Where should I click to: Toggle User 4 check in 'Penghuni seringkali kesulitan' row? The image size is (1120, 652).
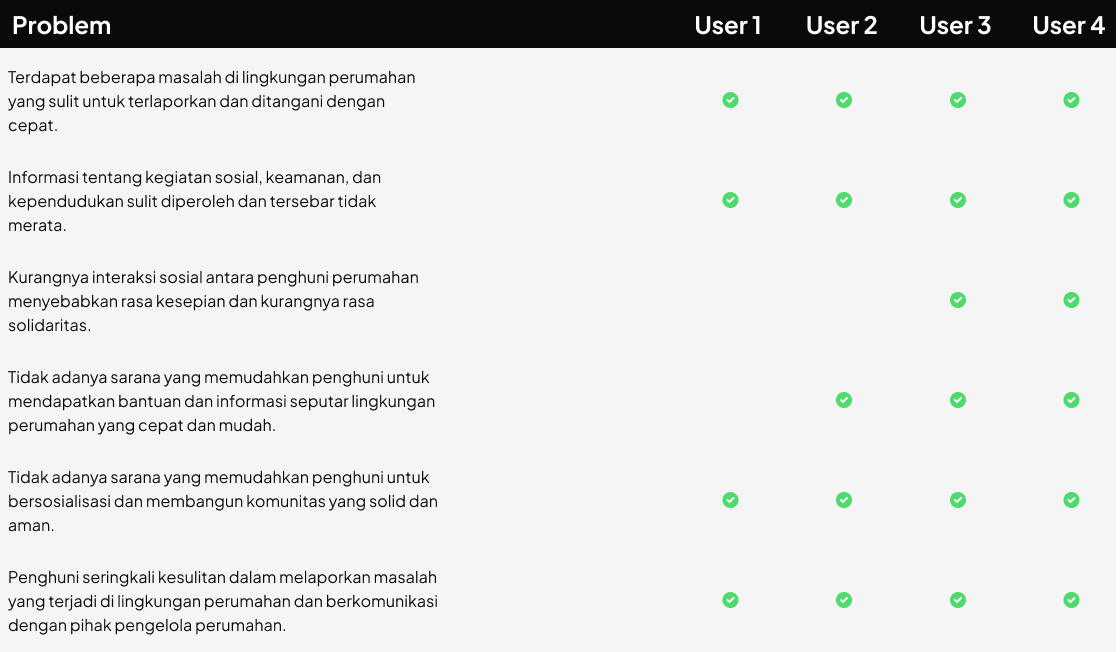click(x=1071, y=600)
